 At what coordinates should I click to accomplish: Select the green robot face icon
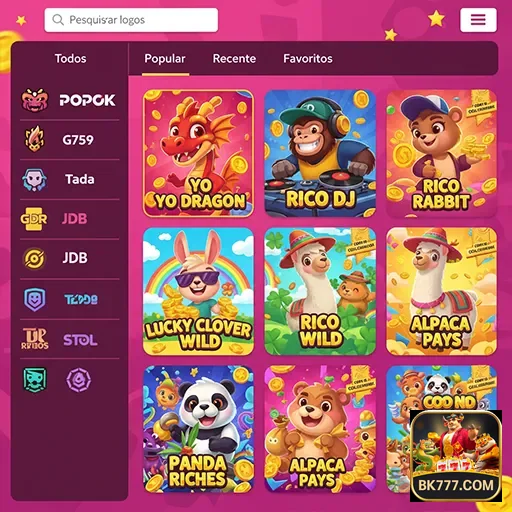(x=35, y=380)
